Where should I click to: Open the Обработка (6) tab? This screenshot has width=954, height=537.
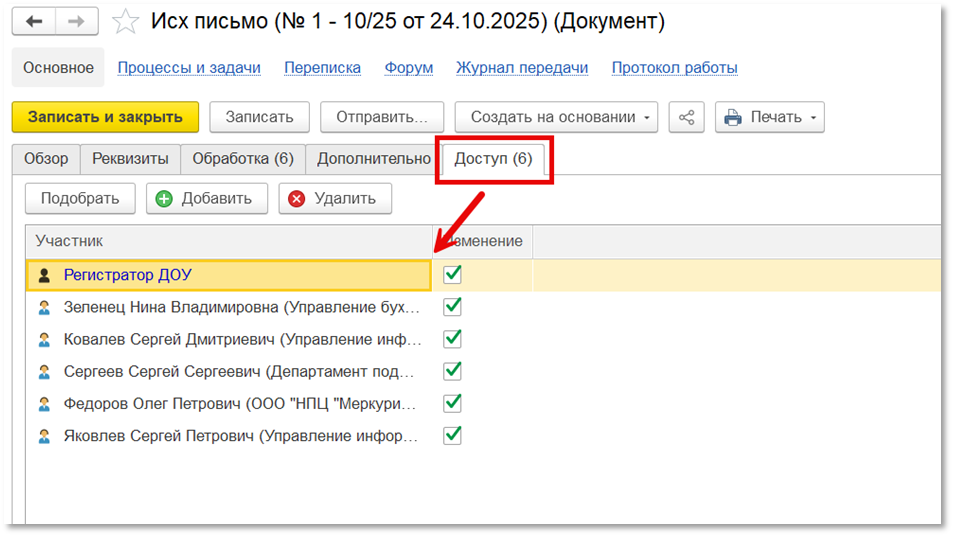pos(243,159)
